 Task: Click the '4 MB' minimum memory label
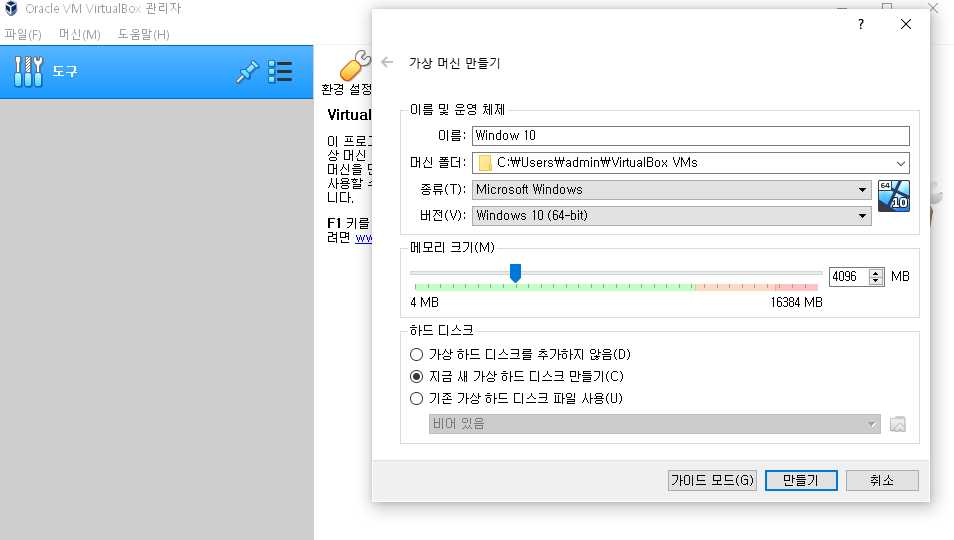pos(425,302)
